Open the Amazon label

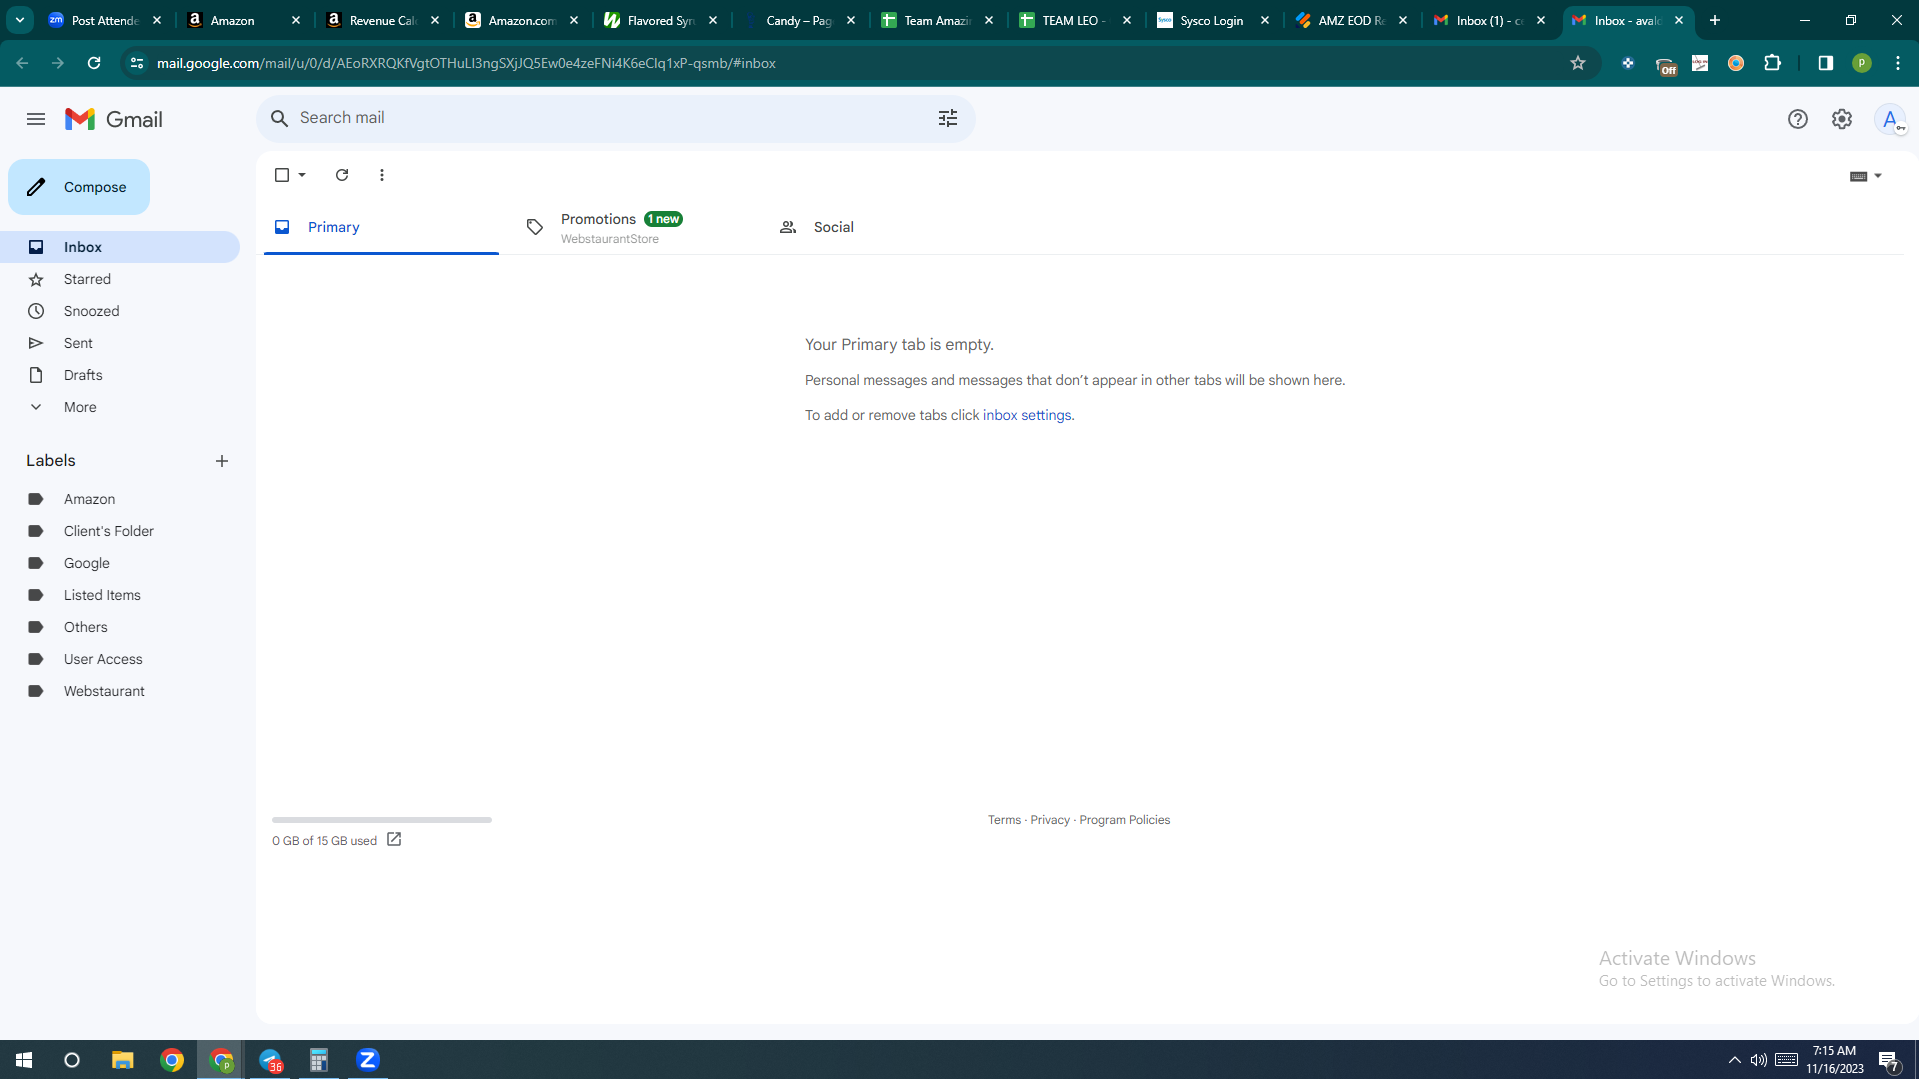[120, 499]
